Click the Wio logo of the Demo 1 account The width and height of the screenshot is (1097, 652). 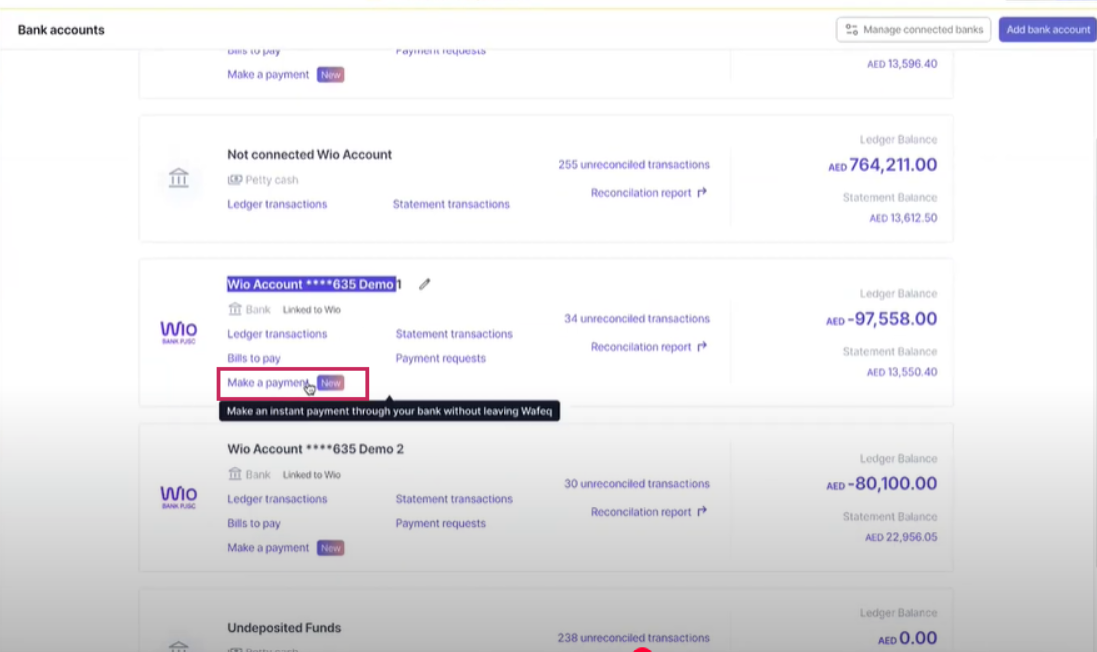178,332
